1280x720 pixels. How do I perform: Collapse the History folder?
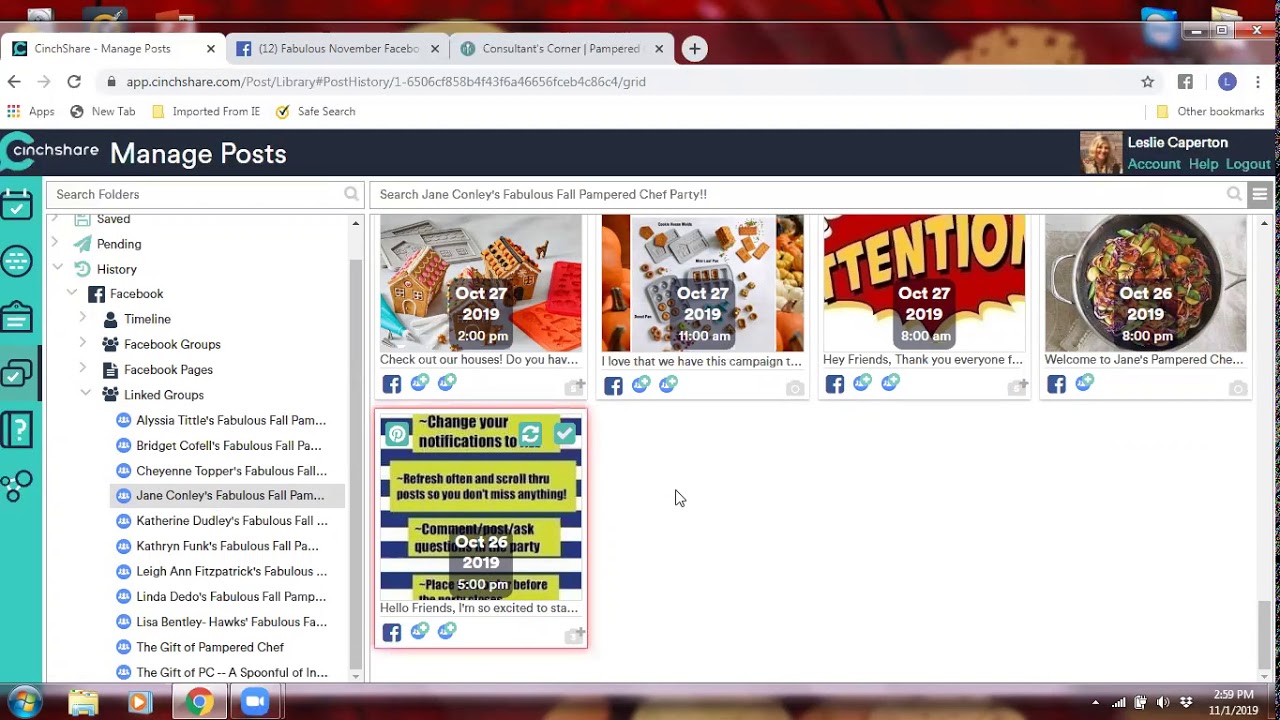57,268
